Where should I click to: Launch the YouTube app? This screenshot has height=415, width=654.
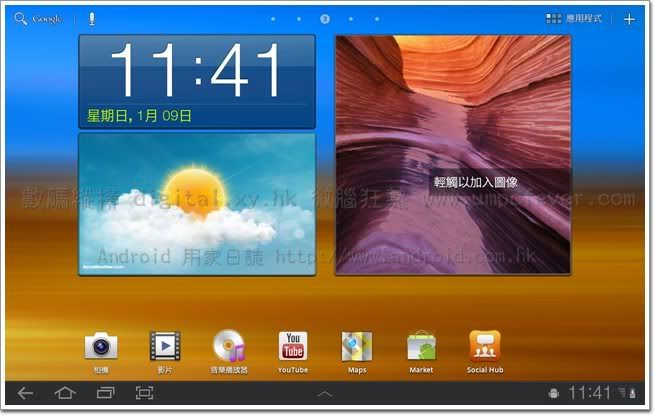pos(292,347)
